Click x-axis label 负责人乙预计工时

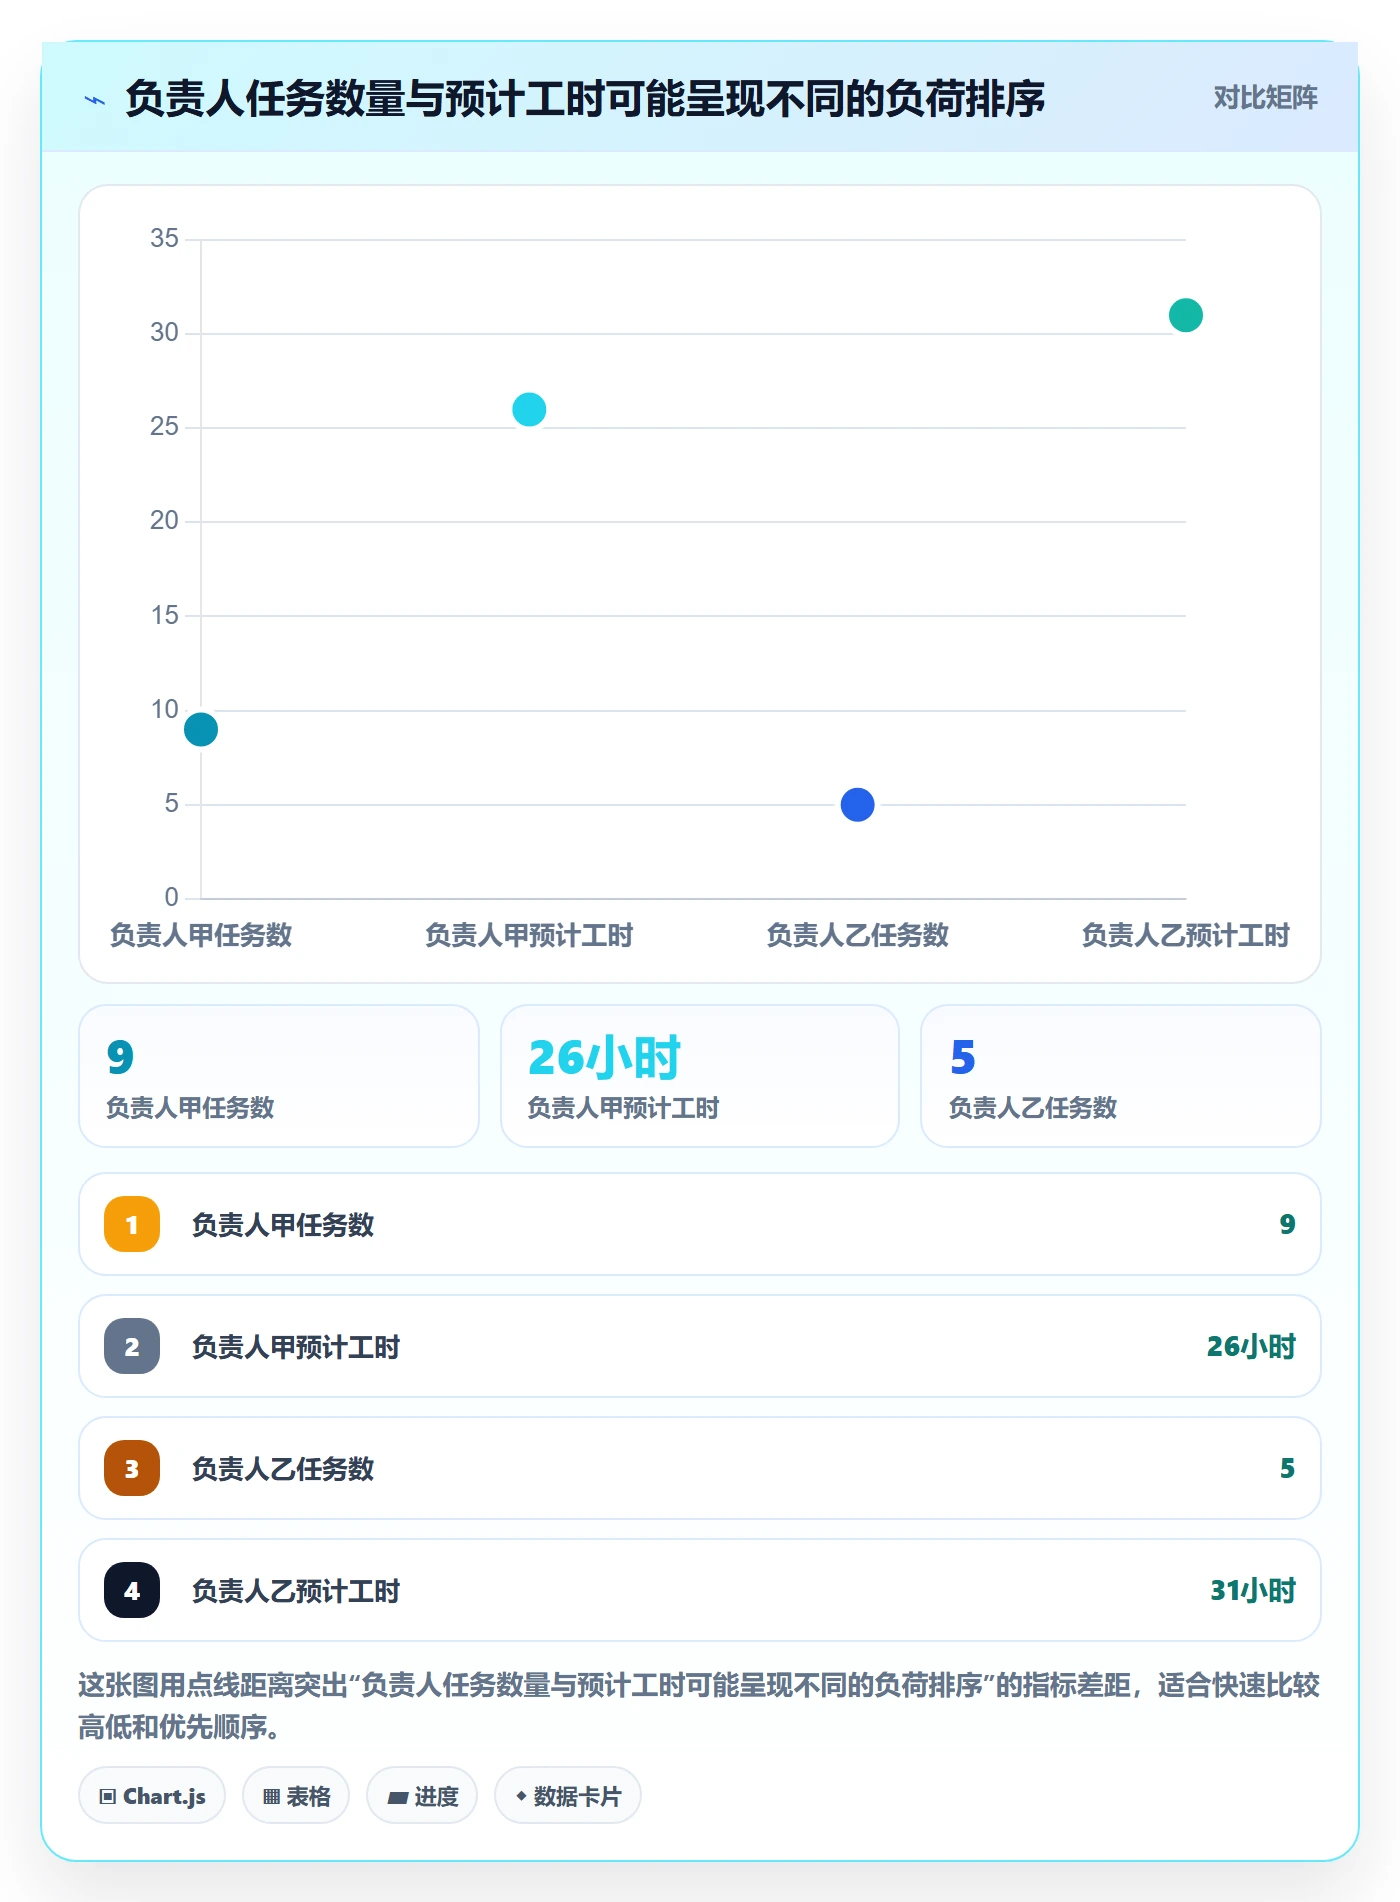tap(1185, 935)
